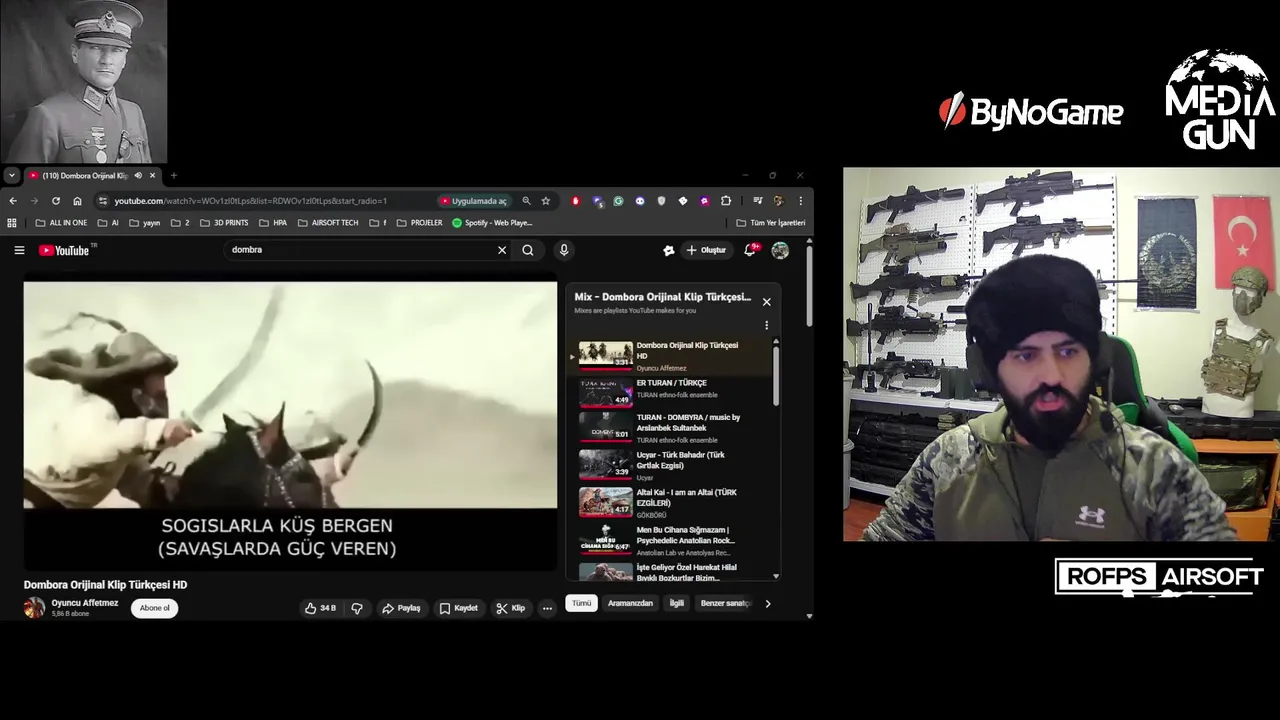Image resolution: width=1280 pixels, height=720 pixels.
Task: Click the sparkle icon next to Oluştur
Action: (669, 250)
